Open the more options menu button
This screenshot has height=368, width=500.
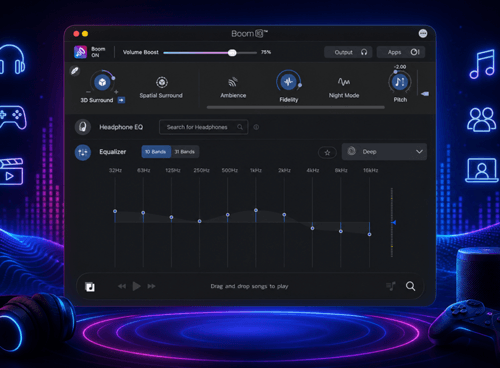pos(423,34)
